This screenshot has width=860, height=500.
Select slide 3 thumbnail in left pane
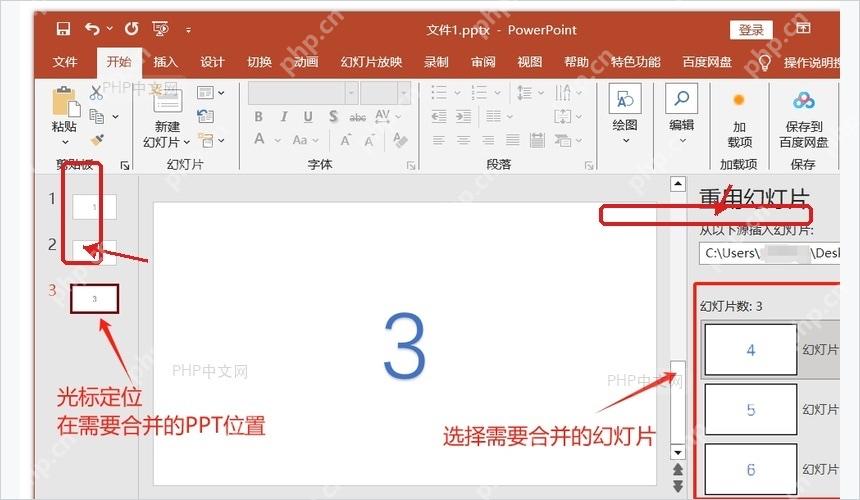point(94,299)
